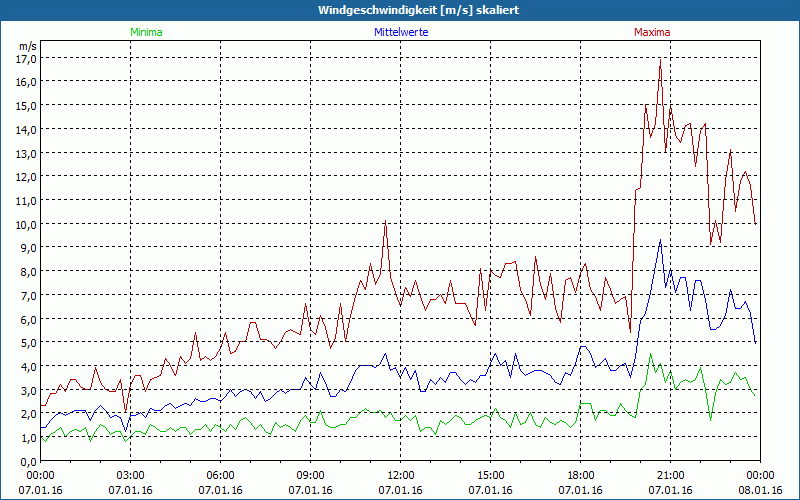Click the highest red Maxima peak at 17 m/s

point(660,60)
